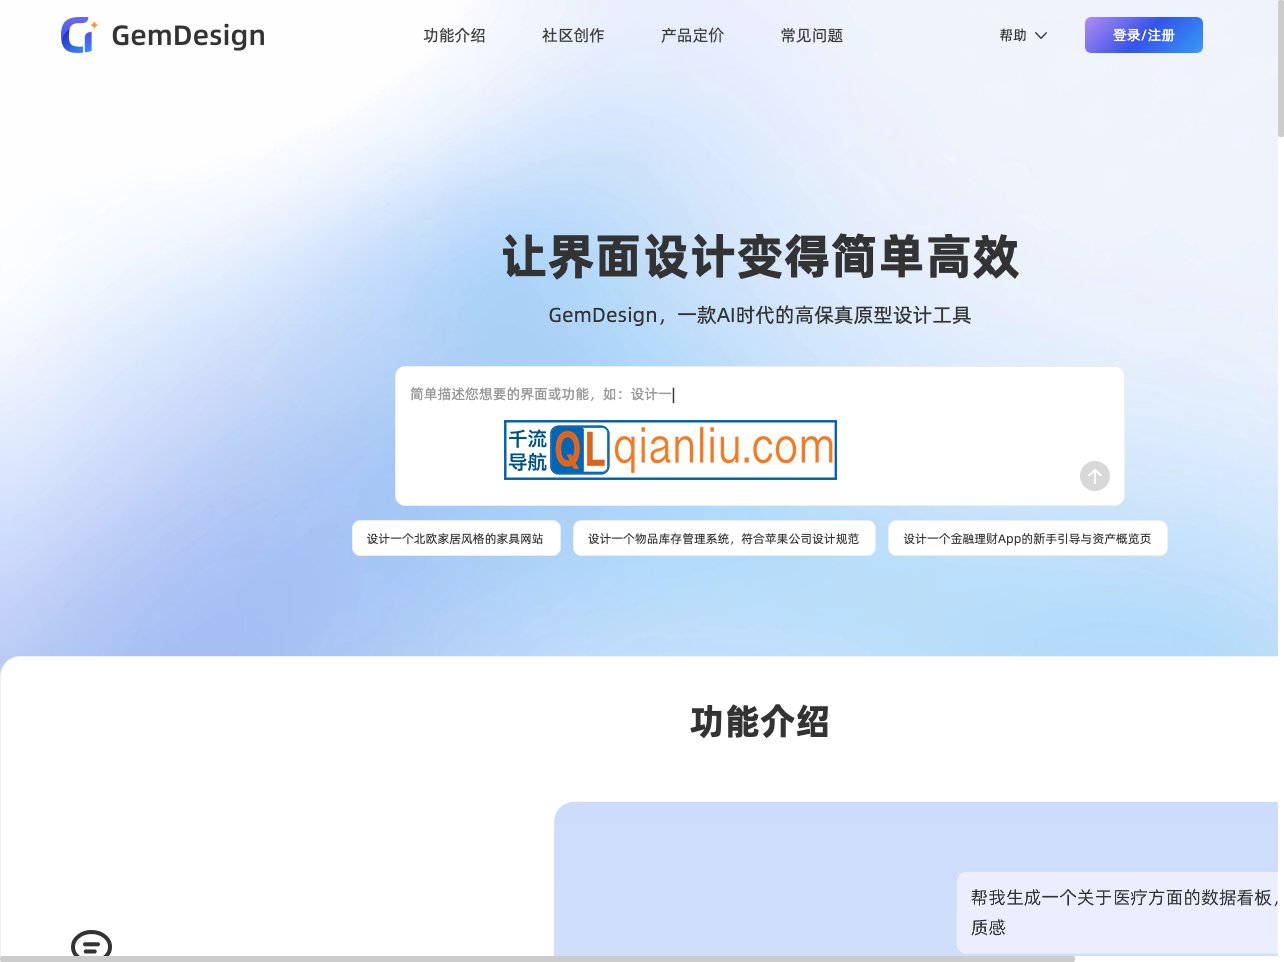This screenshot has width=1284, height=962.
Task: Click the 物品库存管理系统 suggestion chip
Action: point(724,538)
